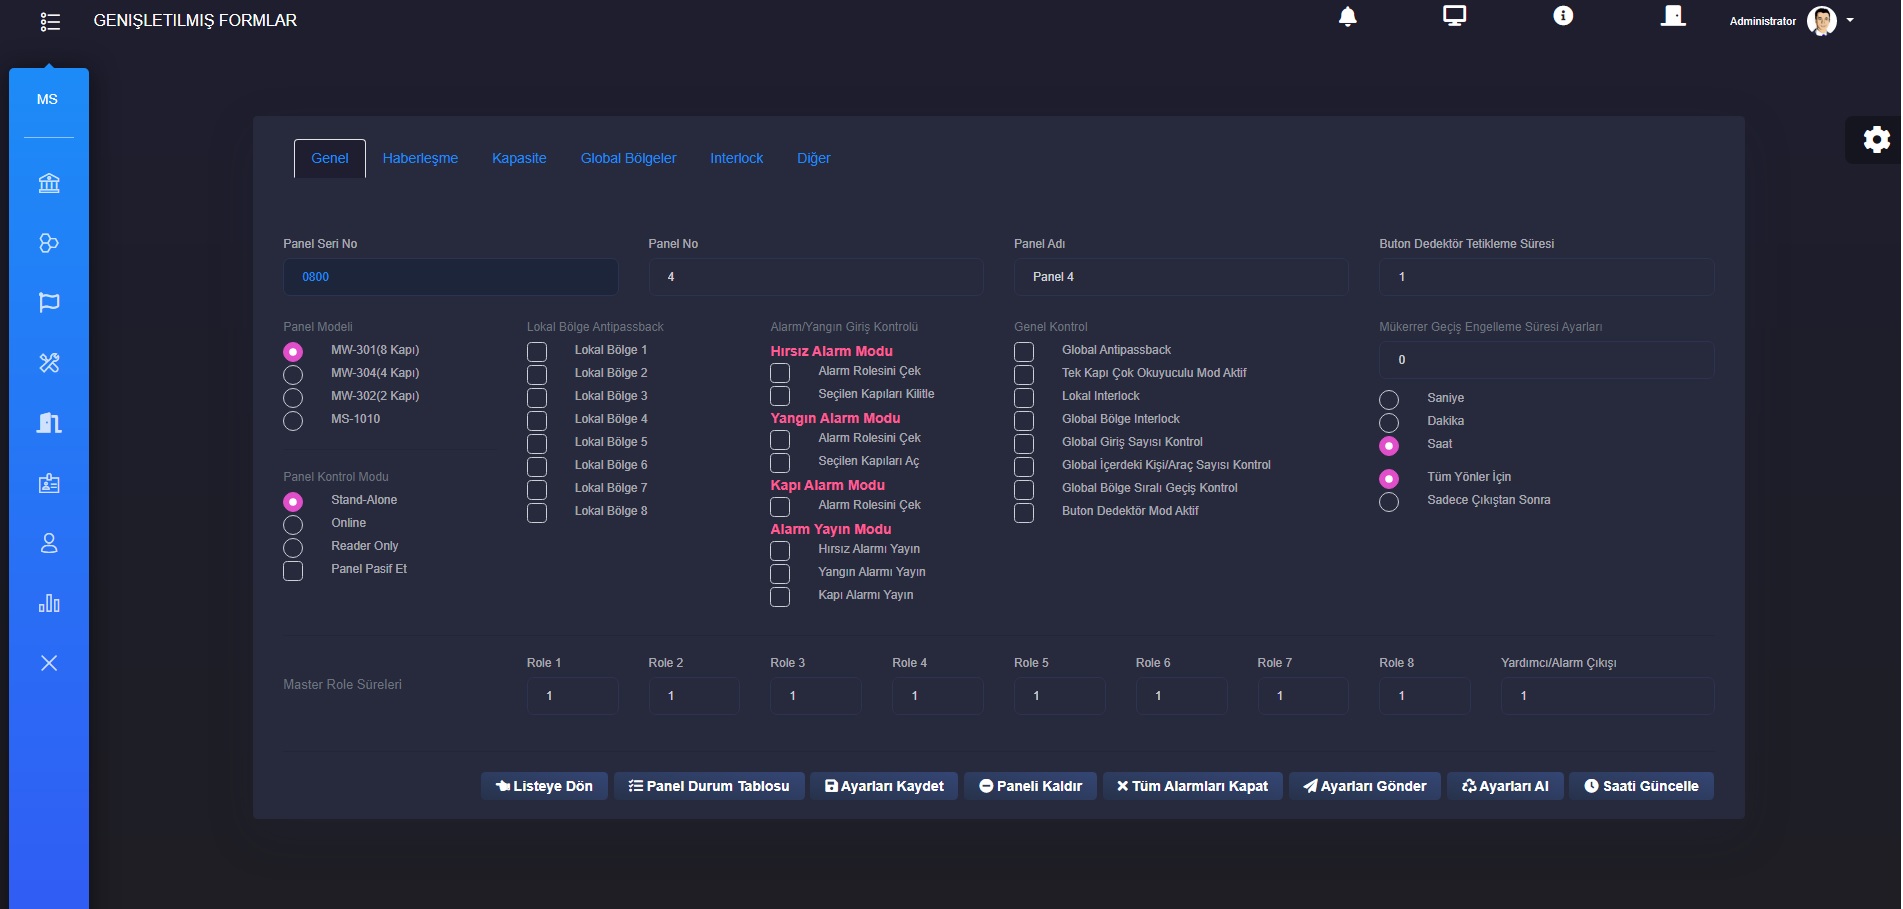Open the Global Bölgeler tab
This screenshot has height=909, width=1903.
pos(628,158)
